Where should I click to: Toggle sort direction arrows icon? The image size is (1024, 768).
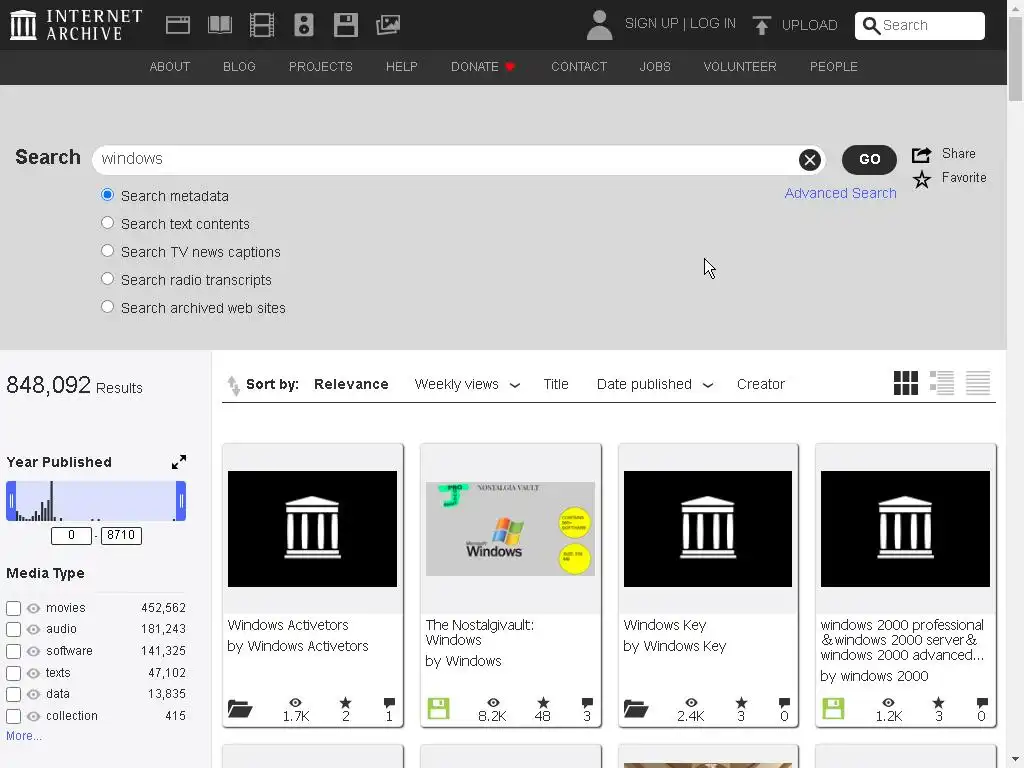(x=233, y=385)
